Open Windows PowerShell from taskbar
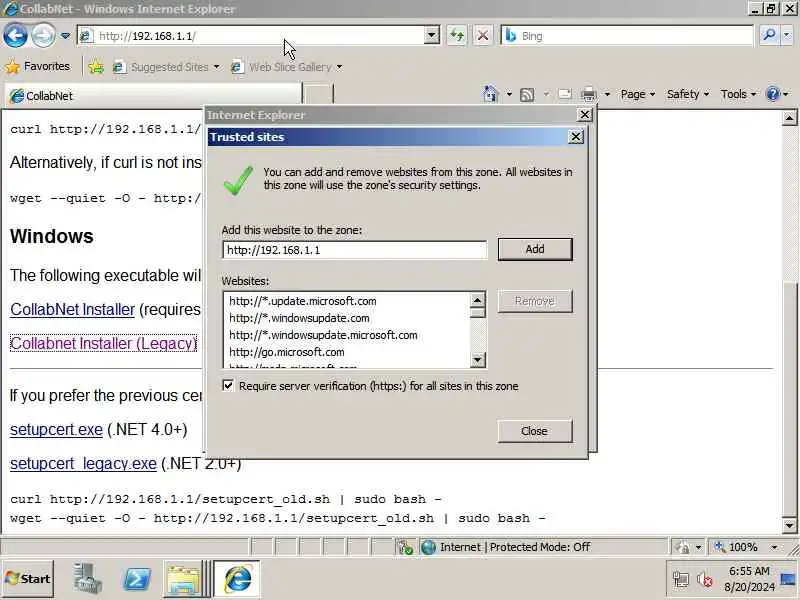Screen dimensions: 800x600 (137, 579)
